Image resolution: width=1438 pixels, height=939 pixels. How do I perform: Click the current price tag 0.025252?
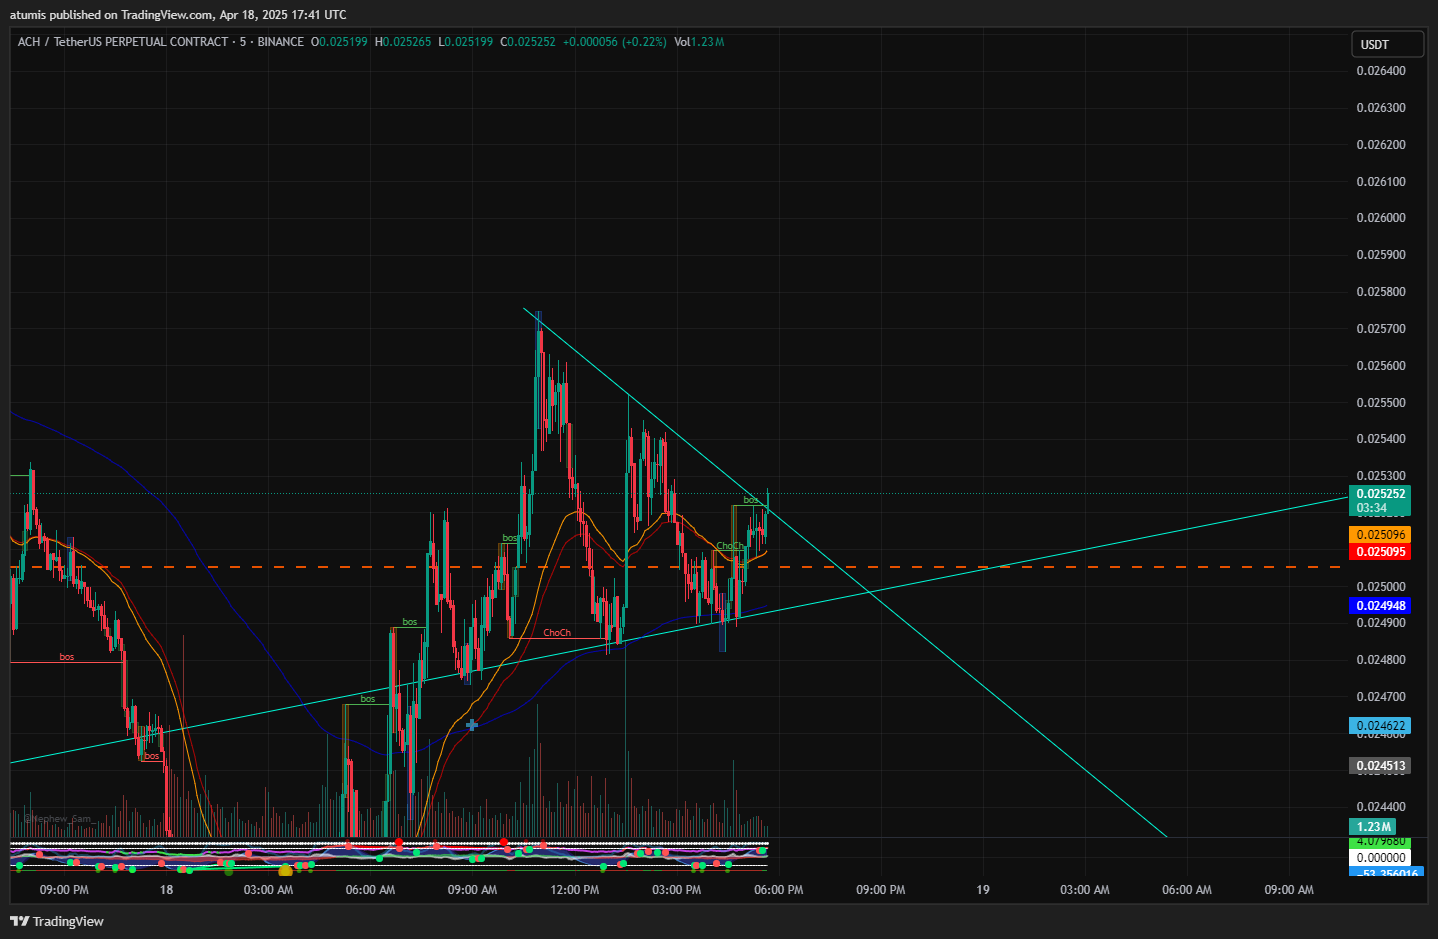click(x=1380, y=494)
